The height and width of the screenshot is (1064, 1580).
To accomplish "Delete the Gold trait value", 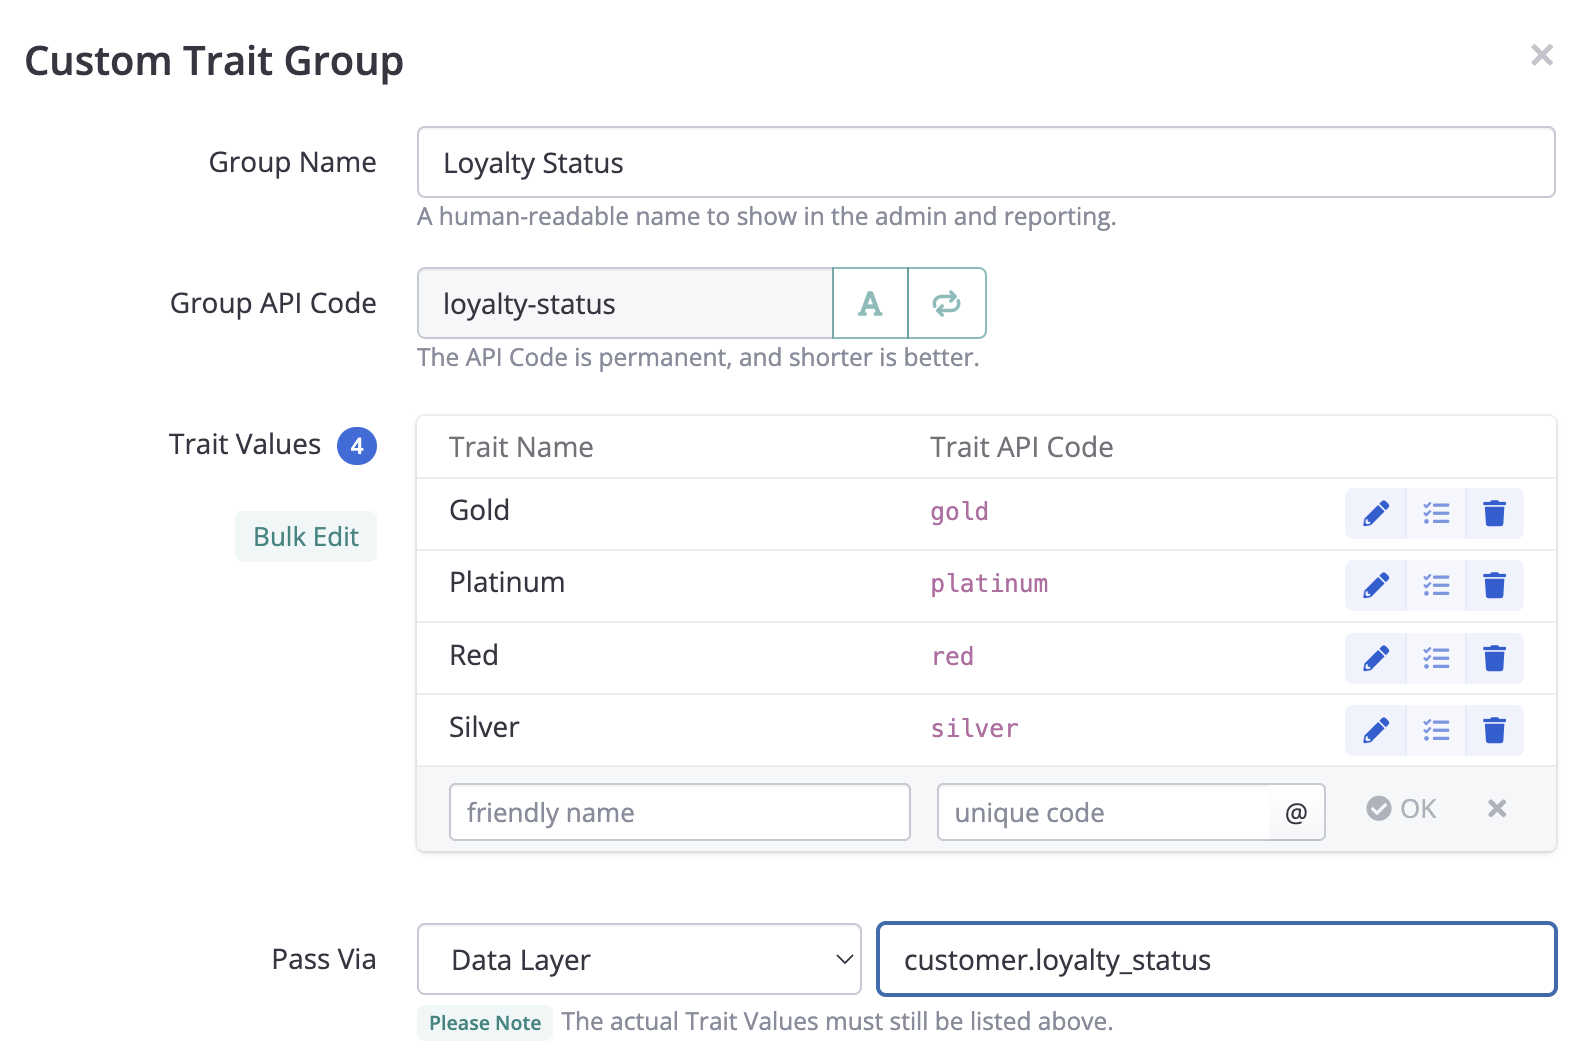I will (x=1494, y=514).
